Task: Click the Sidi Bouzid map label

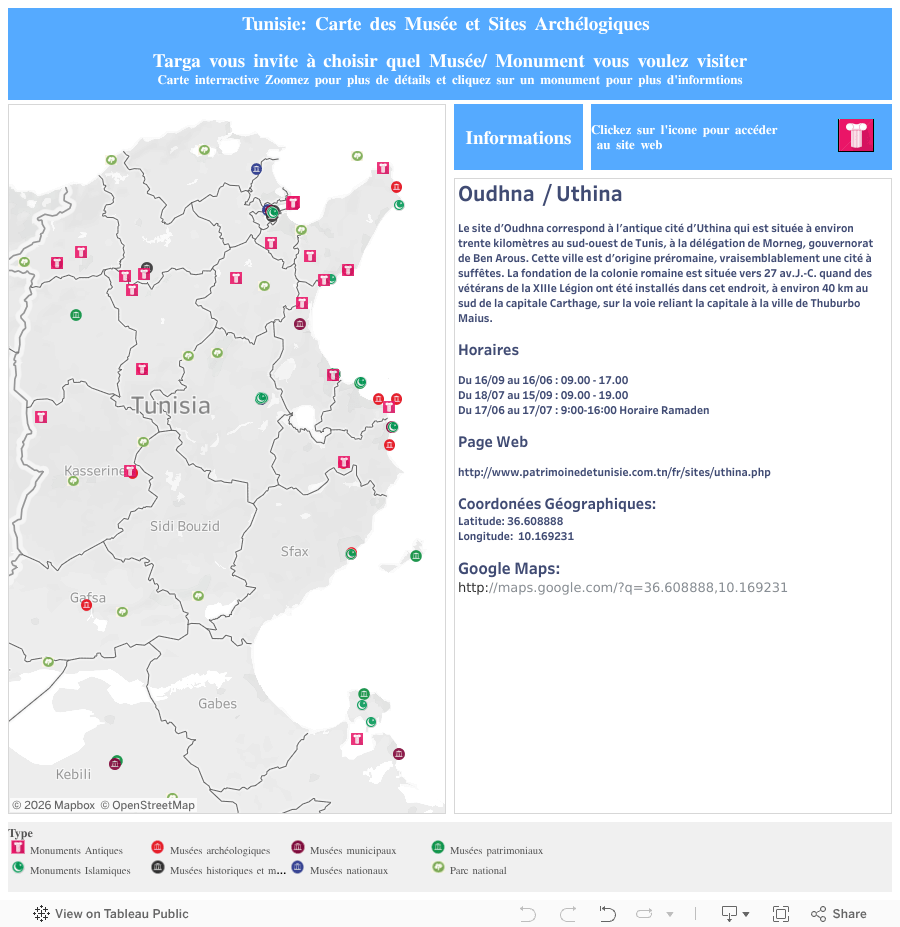Action: click(184, 526)
